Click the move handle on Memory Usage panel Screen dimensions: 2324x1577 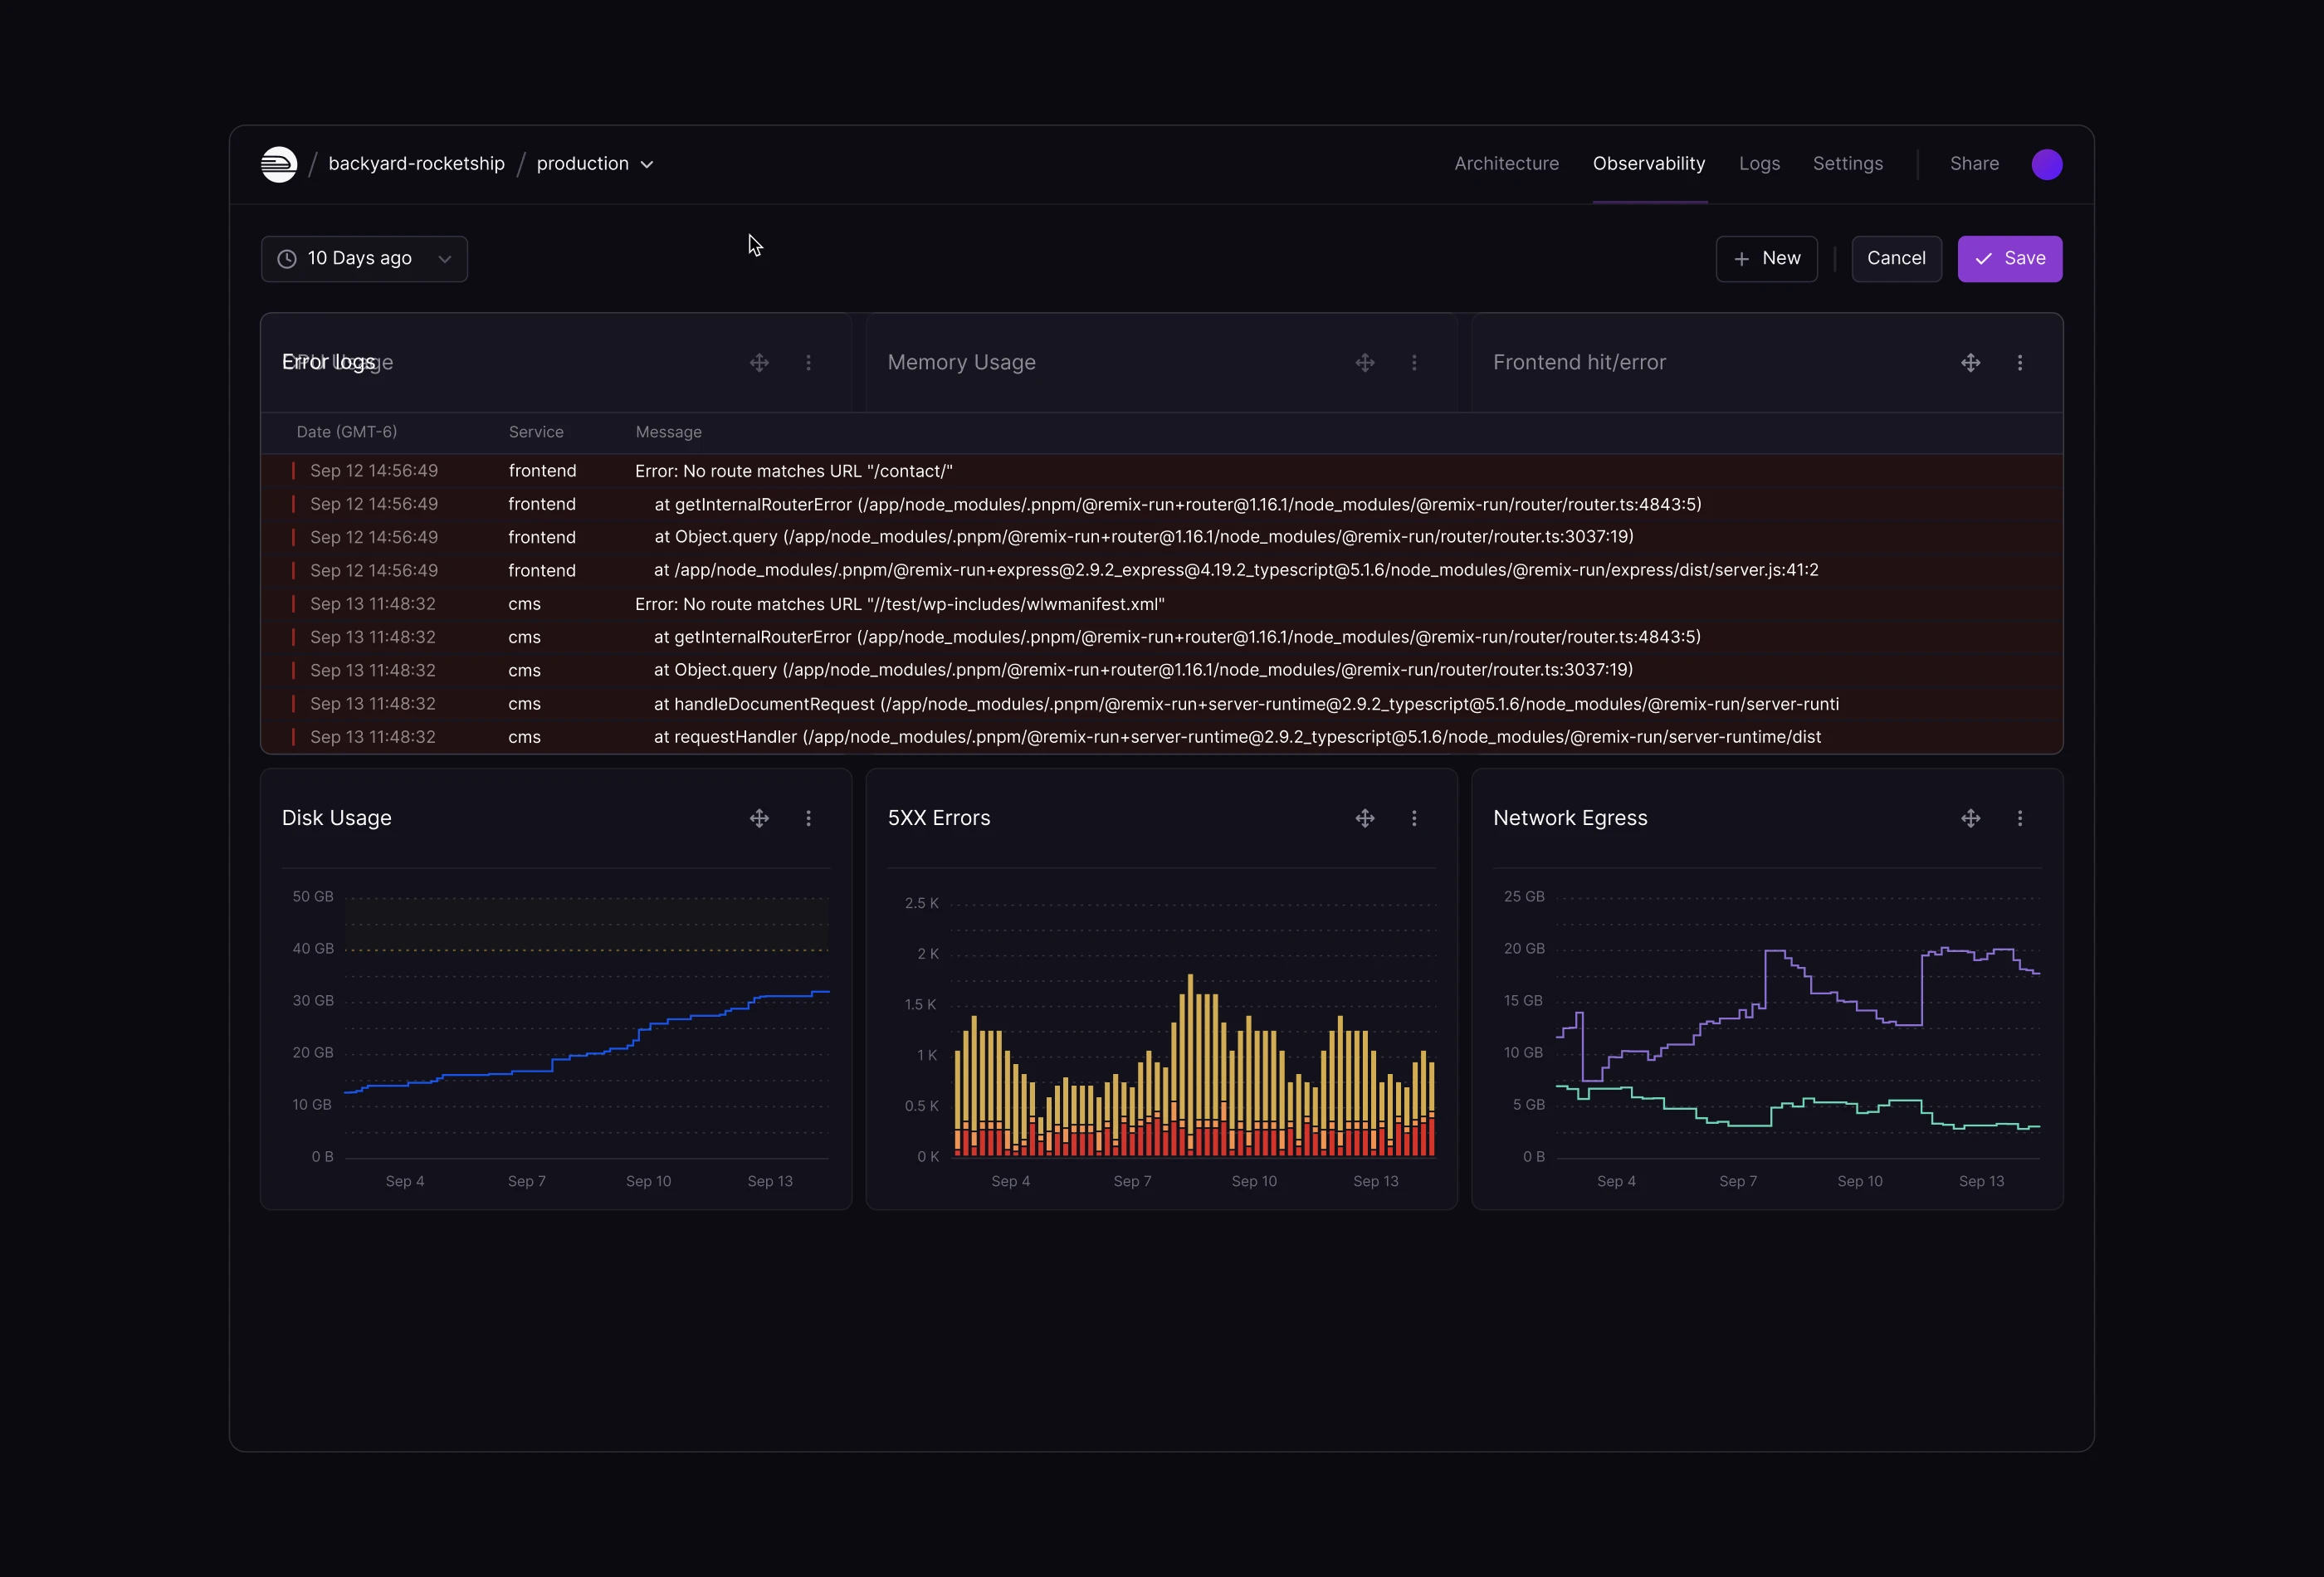tap(1365, 363)
